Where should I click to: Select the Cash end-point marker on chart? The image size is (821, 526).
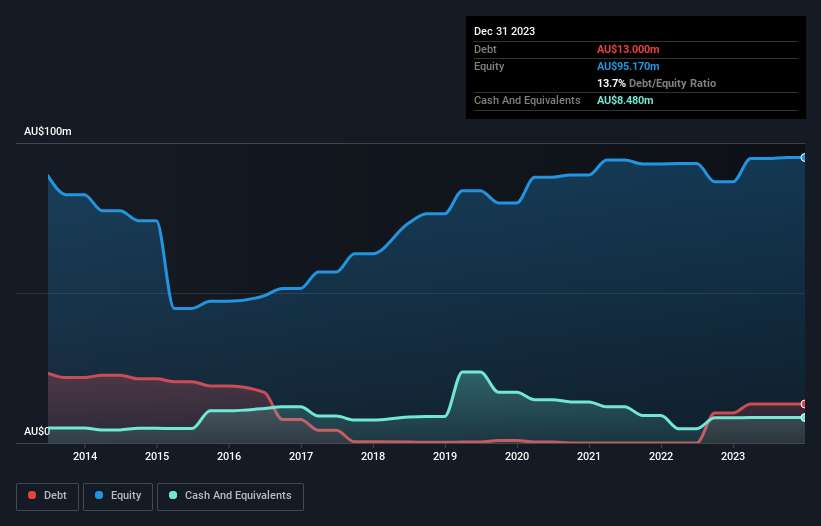pyautogui.click(x=804, y=418)
